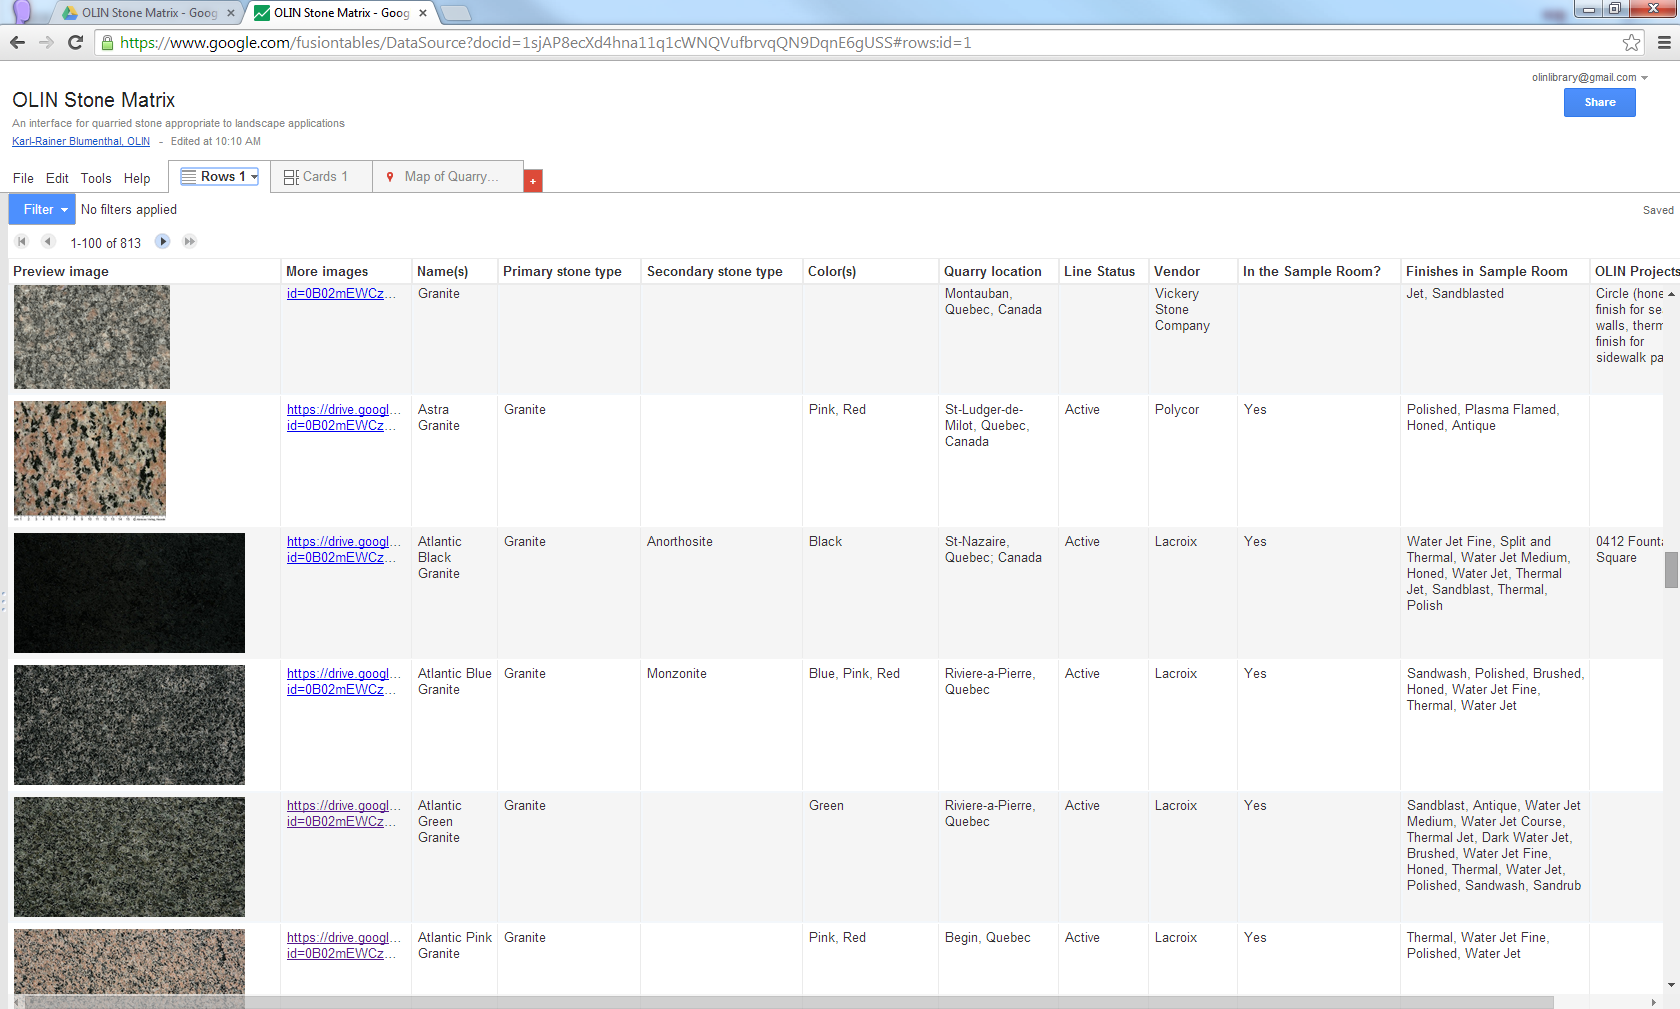Switch to the Cards 1 tab
Screen dimensions: 1680x1009
321,176
